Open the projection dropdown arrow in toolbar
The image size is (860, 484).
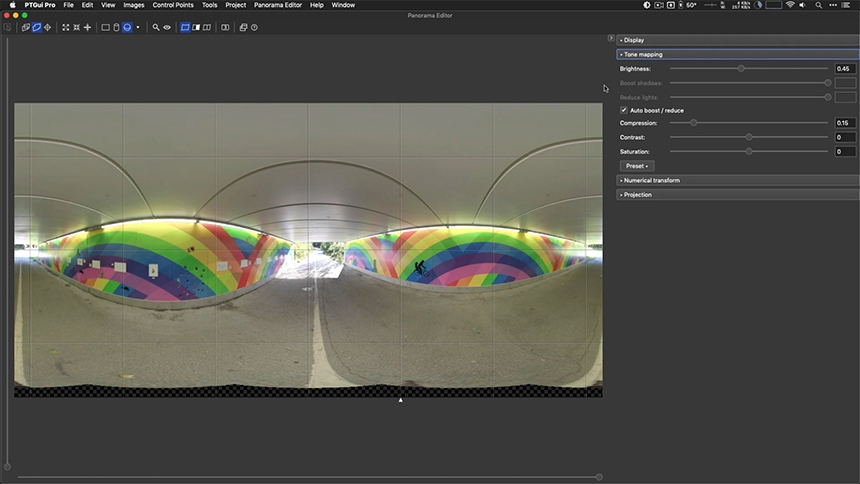(x=138, y=27)
